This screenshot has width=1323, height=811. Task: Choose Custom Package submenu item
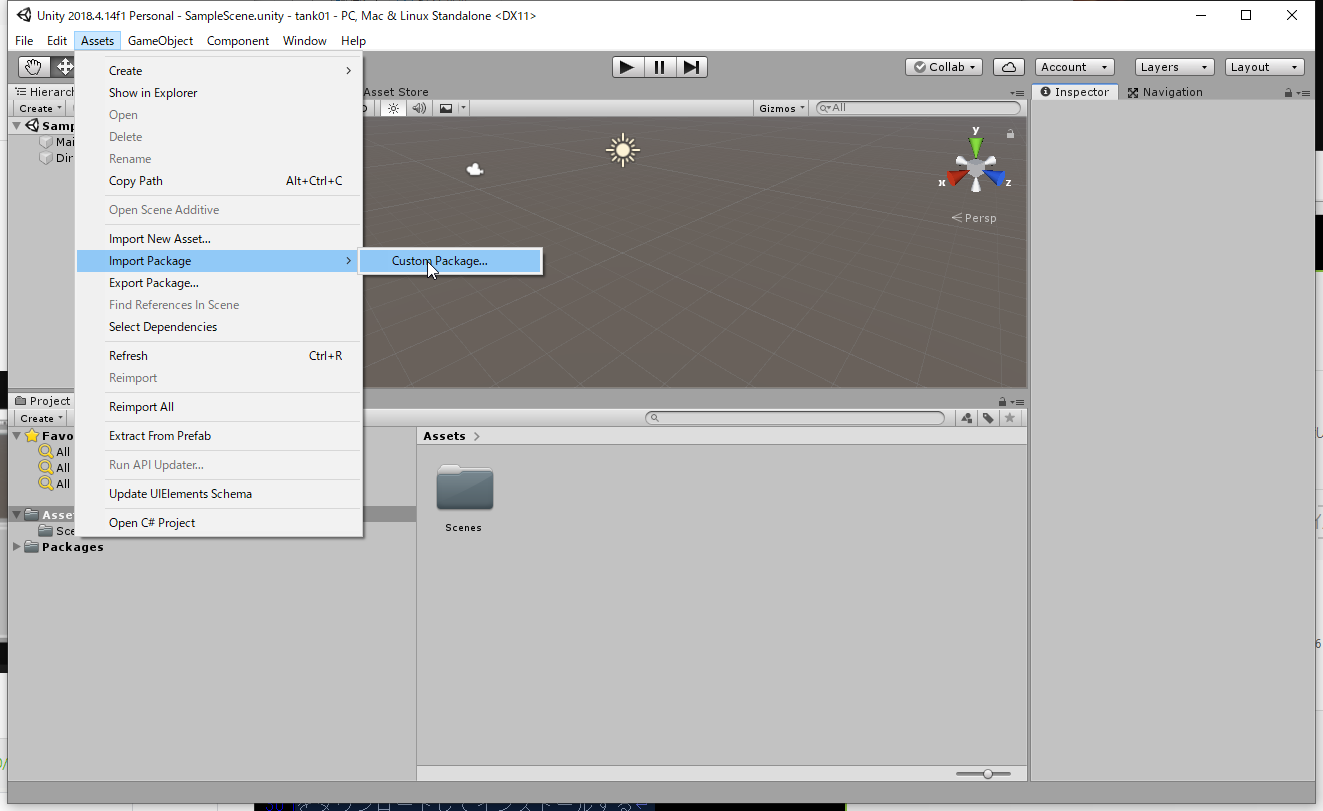[451, 261]
